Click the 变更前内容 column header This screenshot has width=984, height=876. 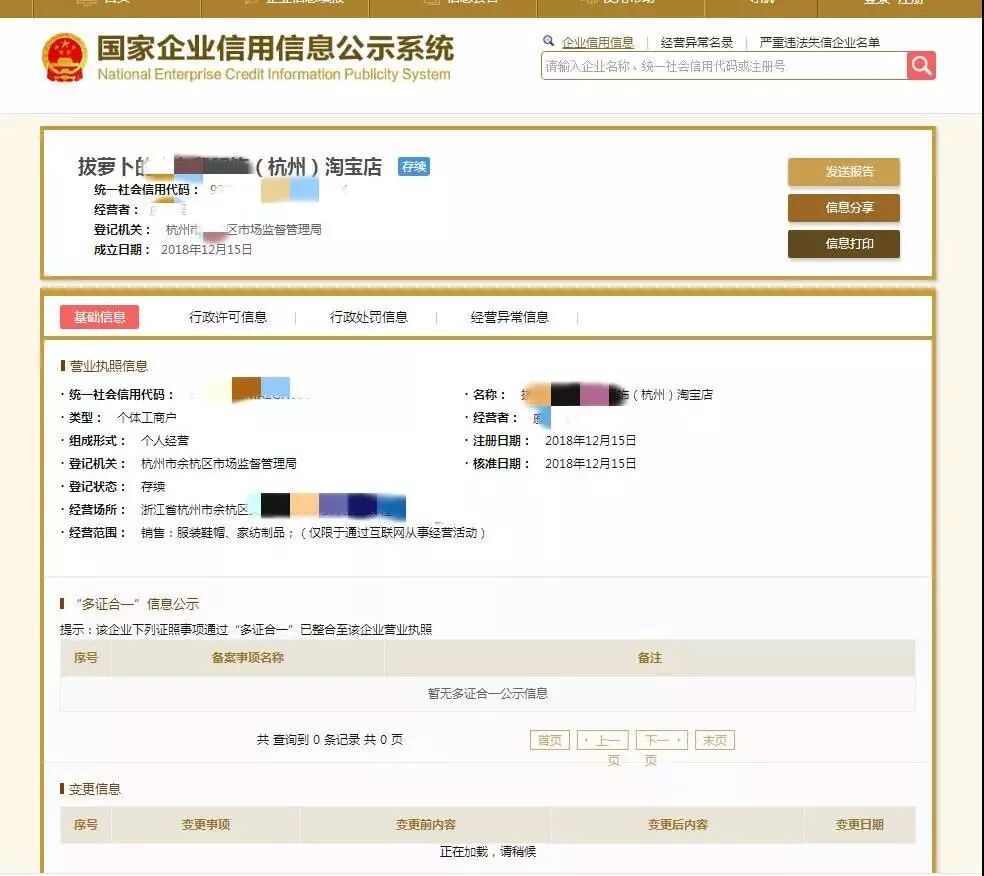425,825
